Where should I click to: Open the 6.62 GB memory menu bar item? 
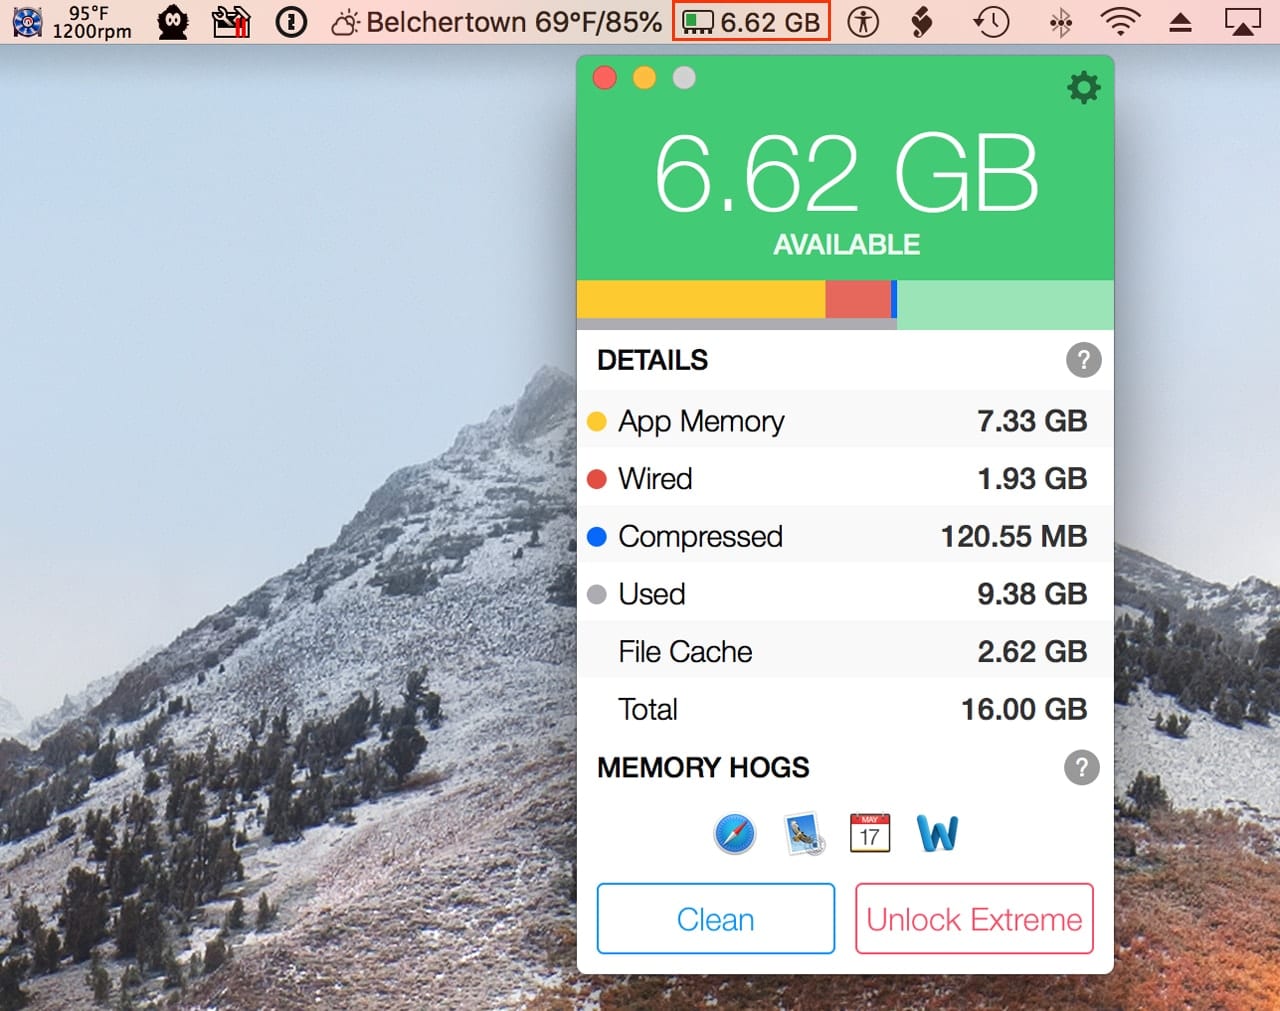point(751,22)
